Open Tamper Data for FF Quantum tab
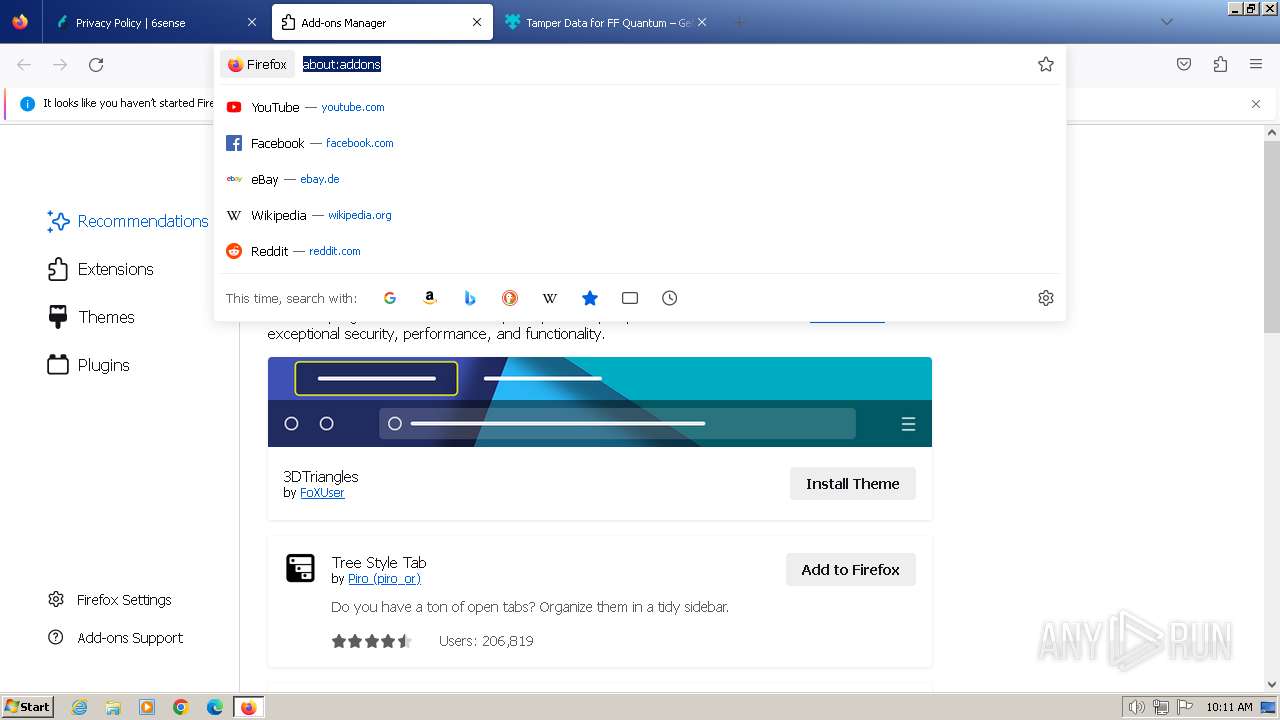1280x720 pixels. [x=606, y=22]
